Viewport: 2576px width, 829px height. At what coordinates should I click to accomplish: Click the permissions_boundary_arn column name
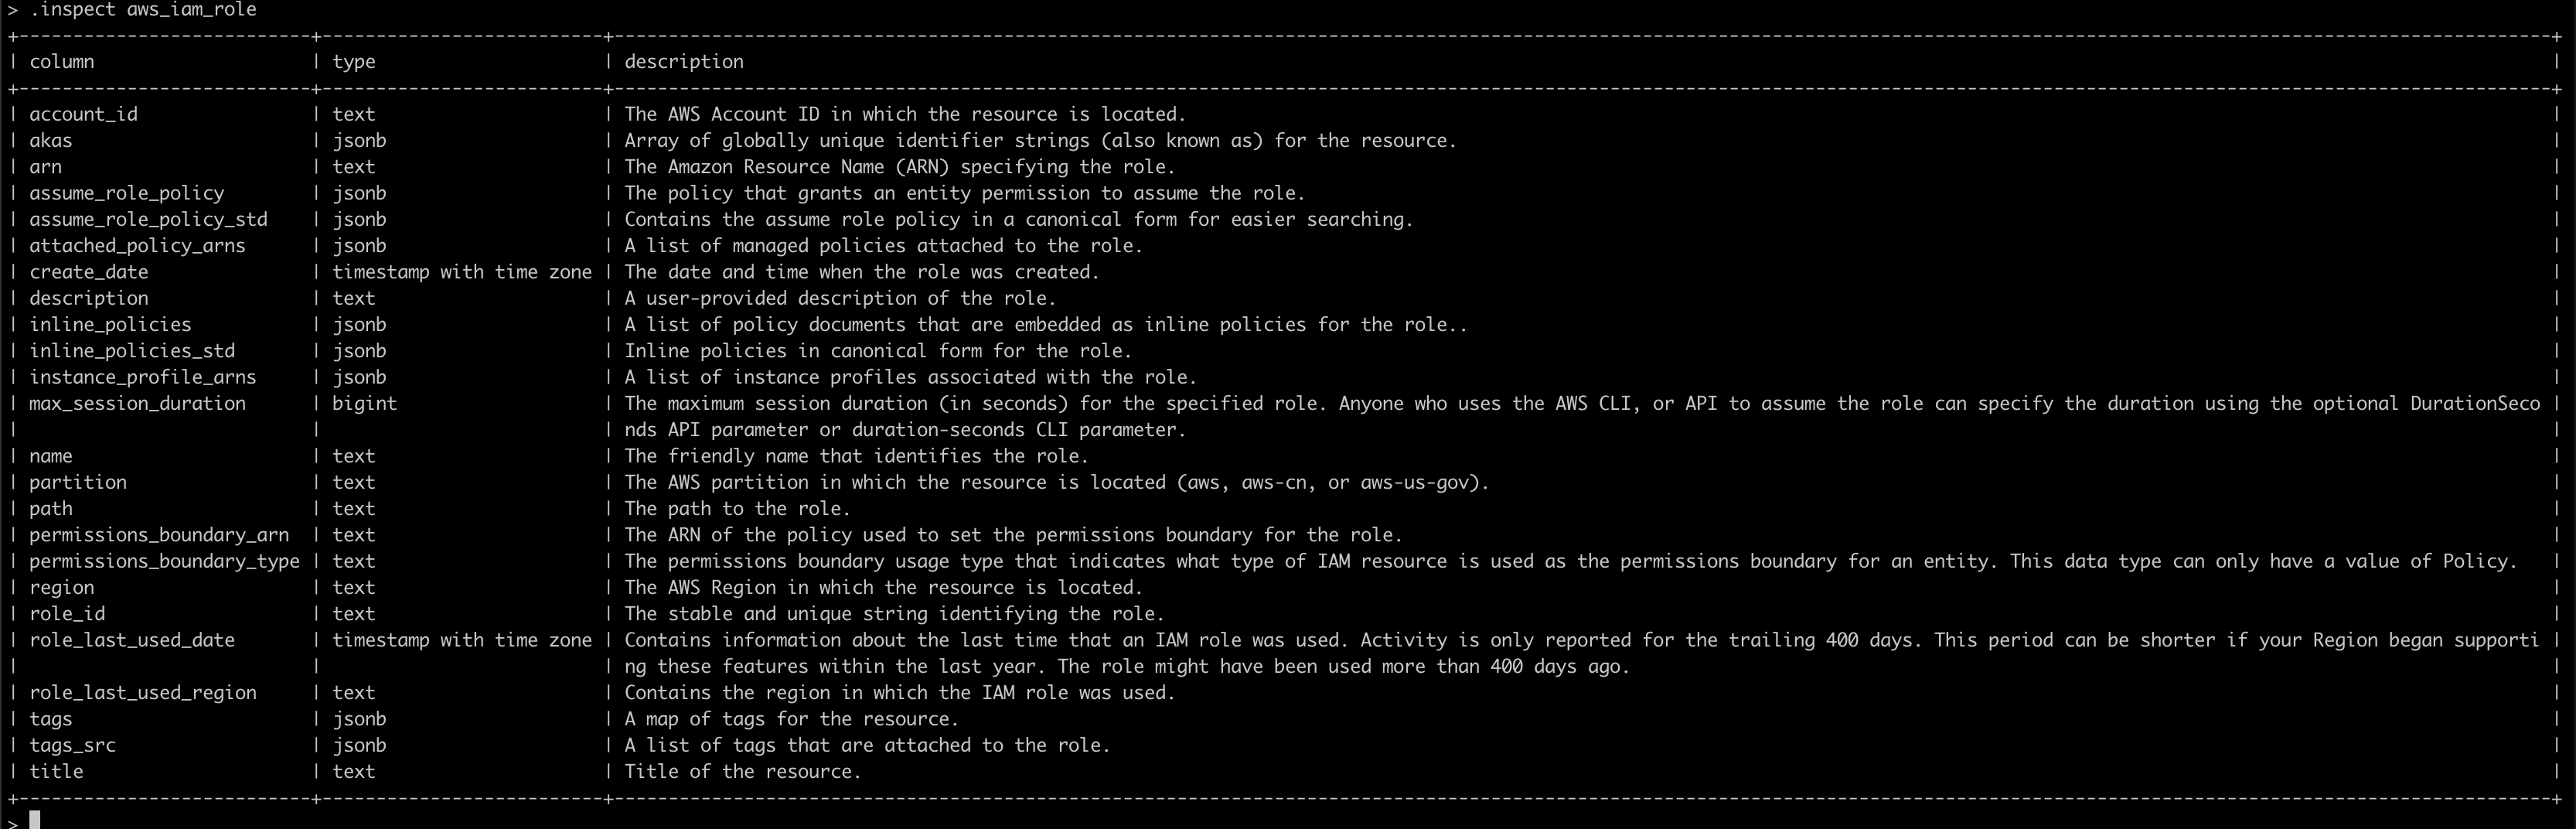(159, 535)
